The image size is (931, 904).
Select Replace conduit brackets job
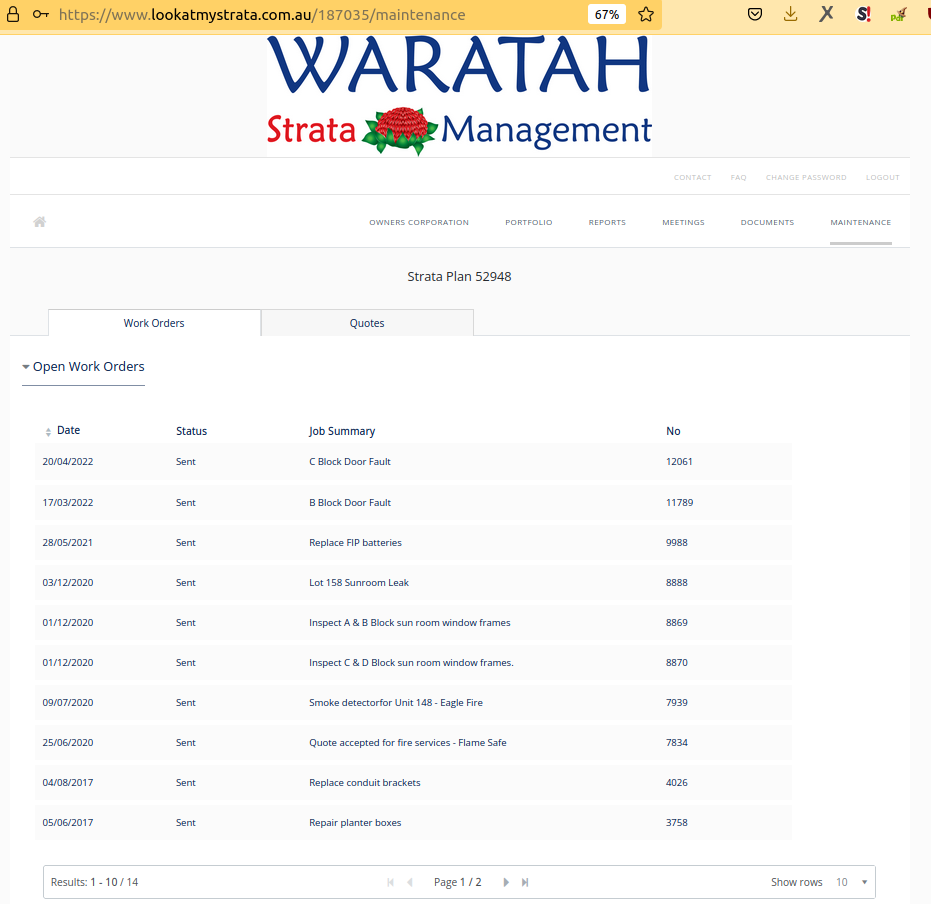pos(365,783)
